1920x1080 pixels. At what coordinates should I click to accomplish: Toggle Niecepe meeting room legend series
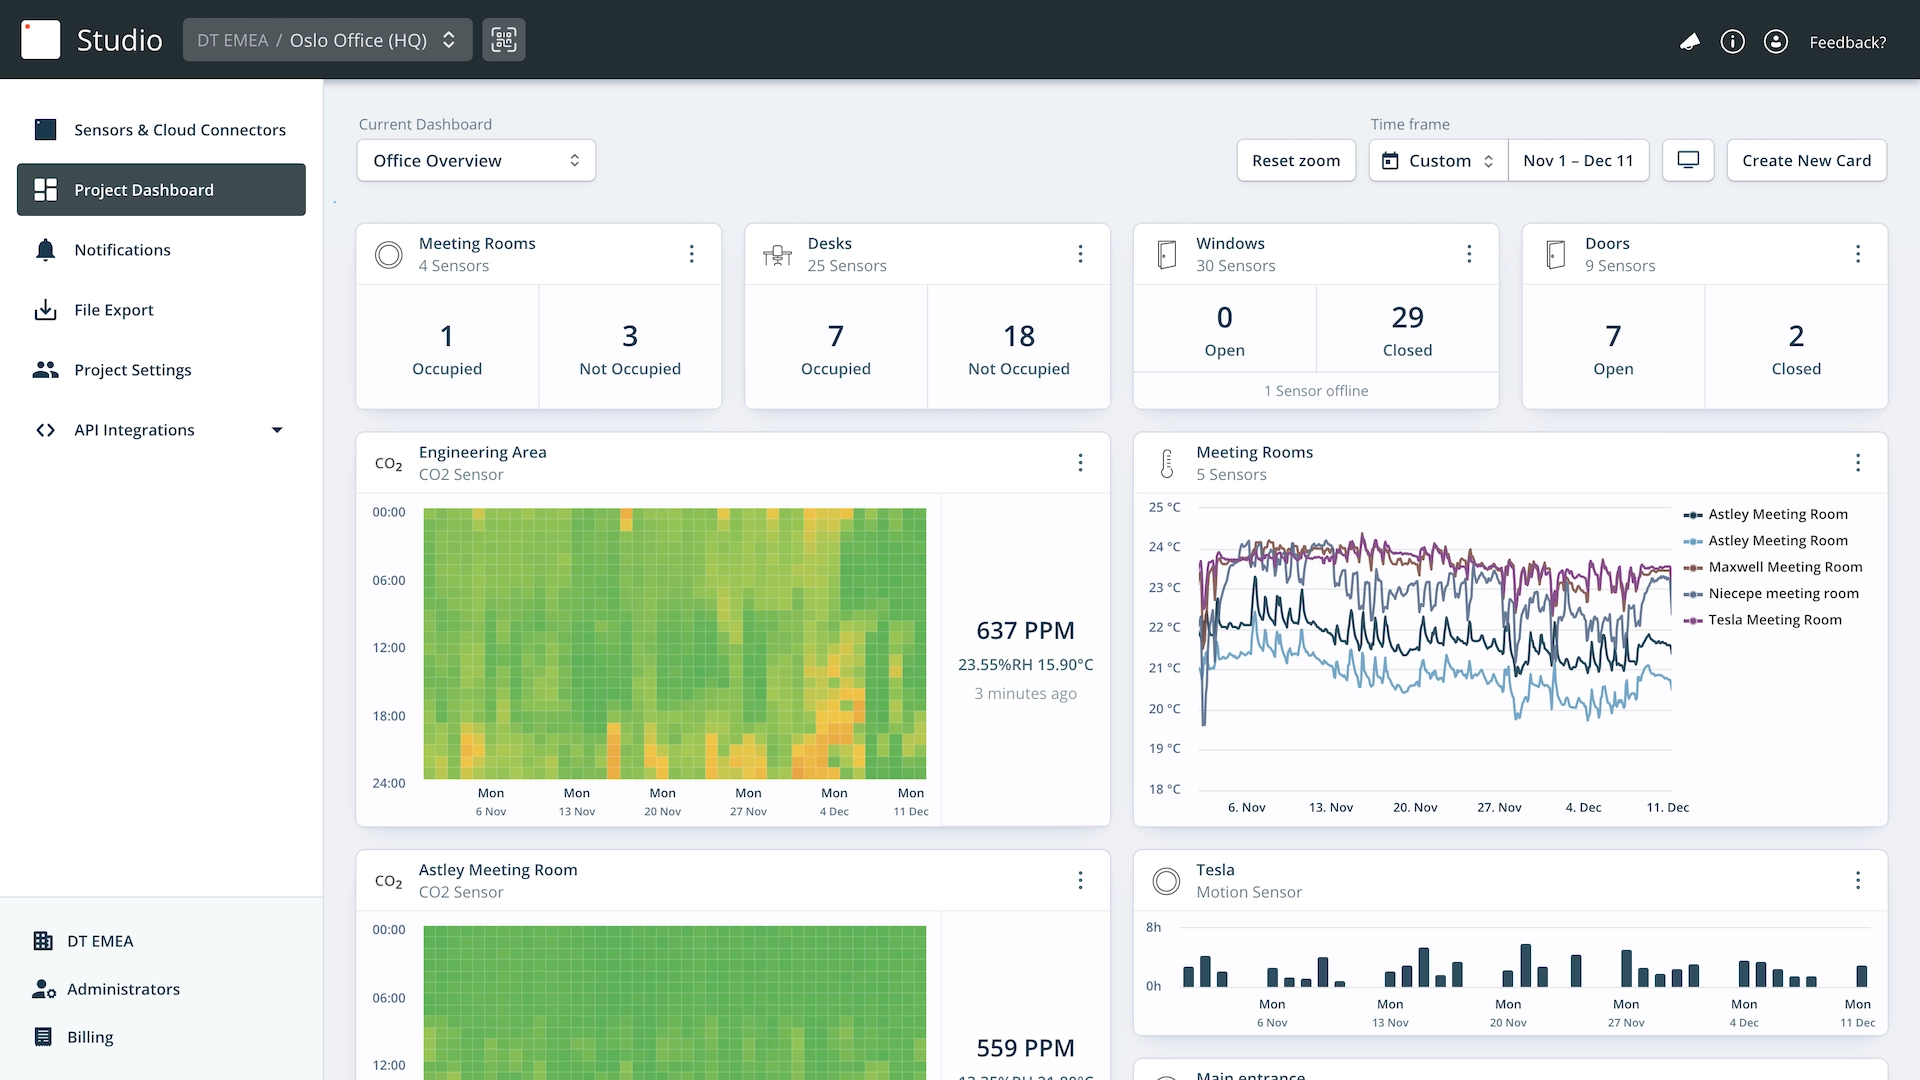[x=1782, y=593]
